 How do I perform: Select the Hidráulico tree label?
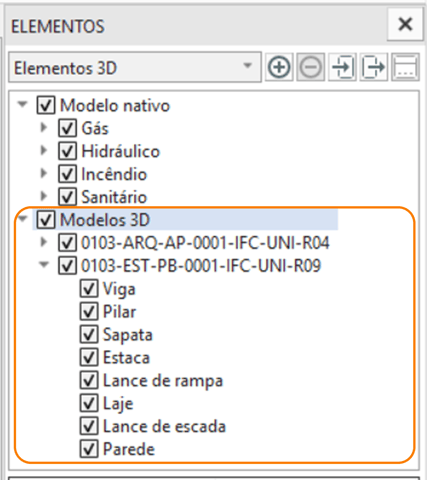point(121,151)
